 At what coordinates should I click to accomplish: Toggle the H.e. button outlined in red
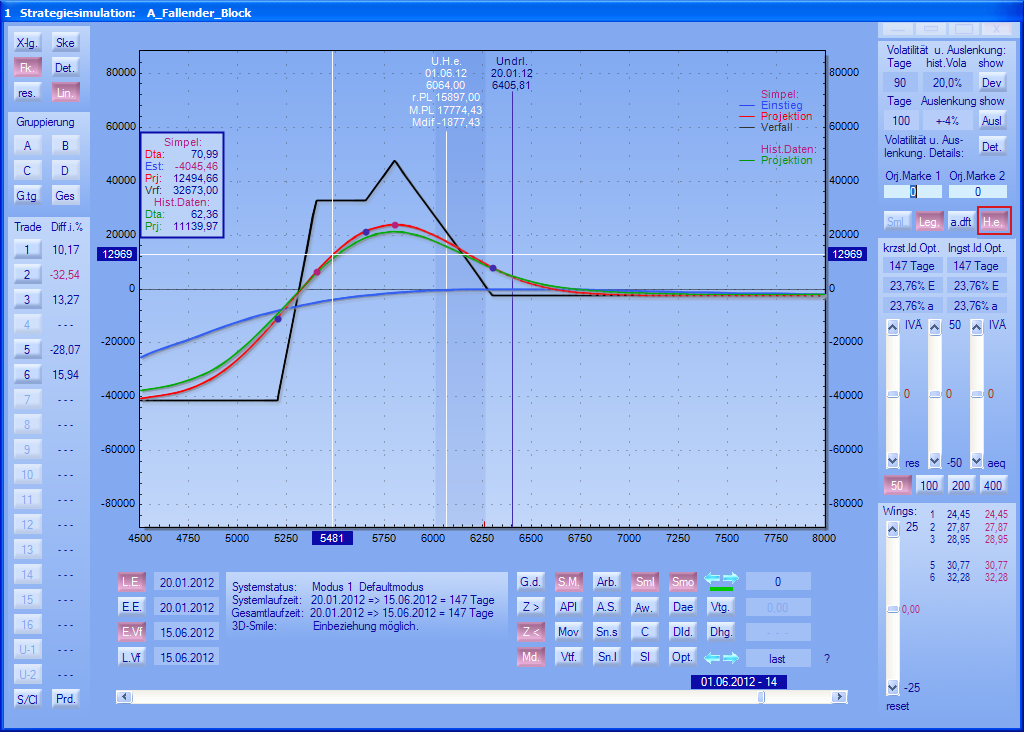tap(994, 221)
